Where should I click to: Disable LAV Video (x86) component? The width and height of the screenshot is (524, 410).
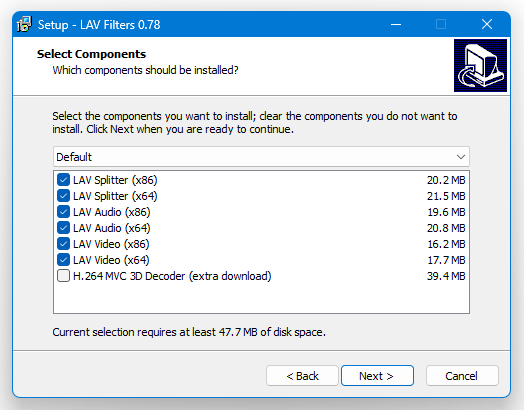[63, 244]
